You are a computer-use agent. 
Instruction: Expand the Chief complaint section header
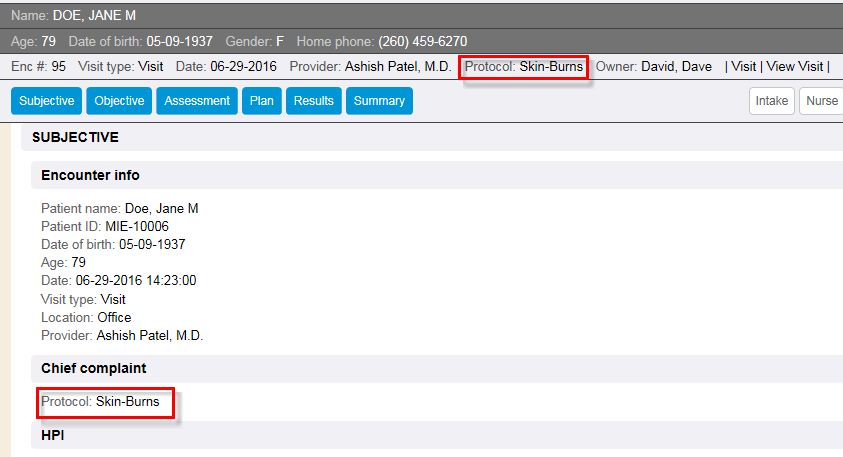93,369
